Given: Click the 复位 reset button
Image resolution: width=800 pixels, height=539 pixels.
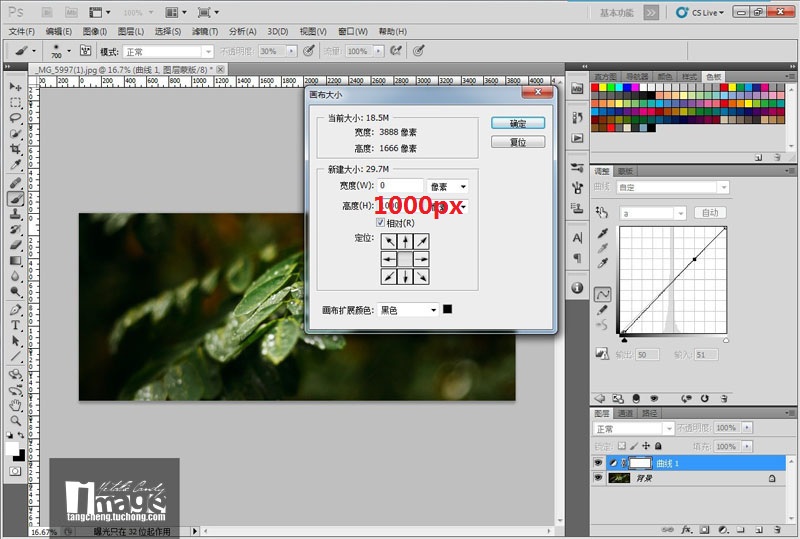Looking at the screenshot, I should coord(518,142).
